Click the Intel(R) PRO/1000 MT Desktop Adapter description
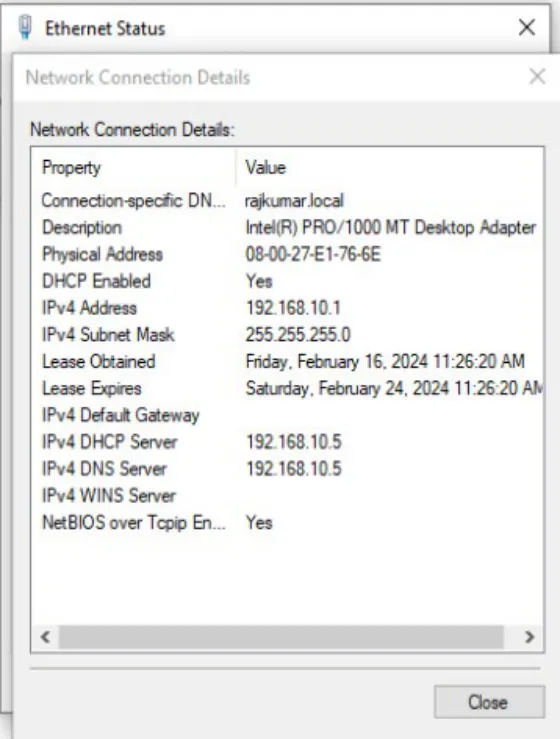This screenshot has height=739, width=560. pos(390,228)
